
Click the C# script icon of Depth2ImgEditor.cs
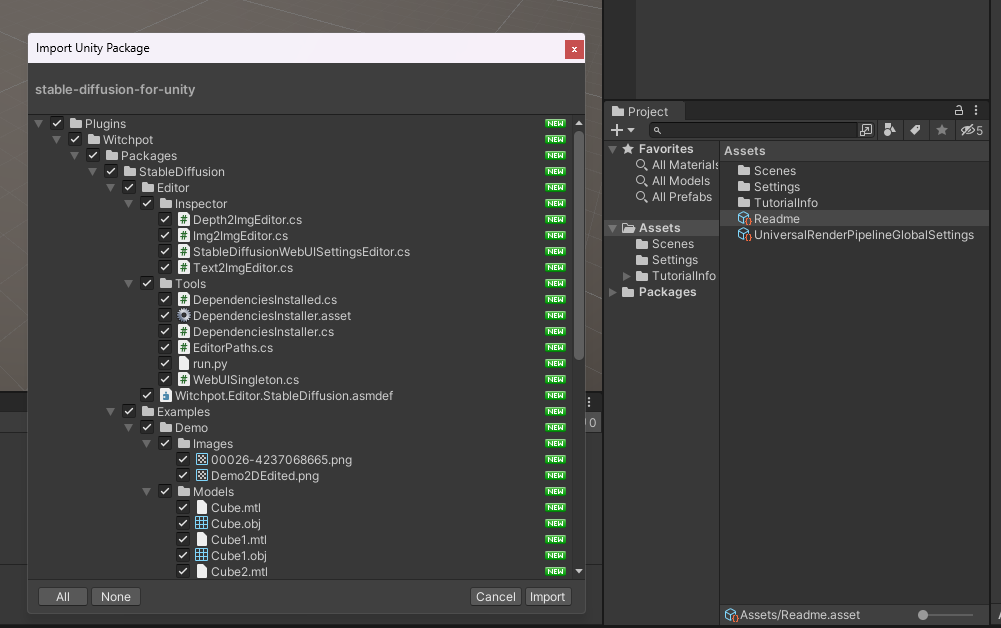point(184,220)
